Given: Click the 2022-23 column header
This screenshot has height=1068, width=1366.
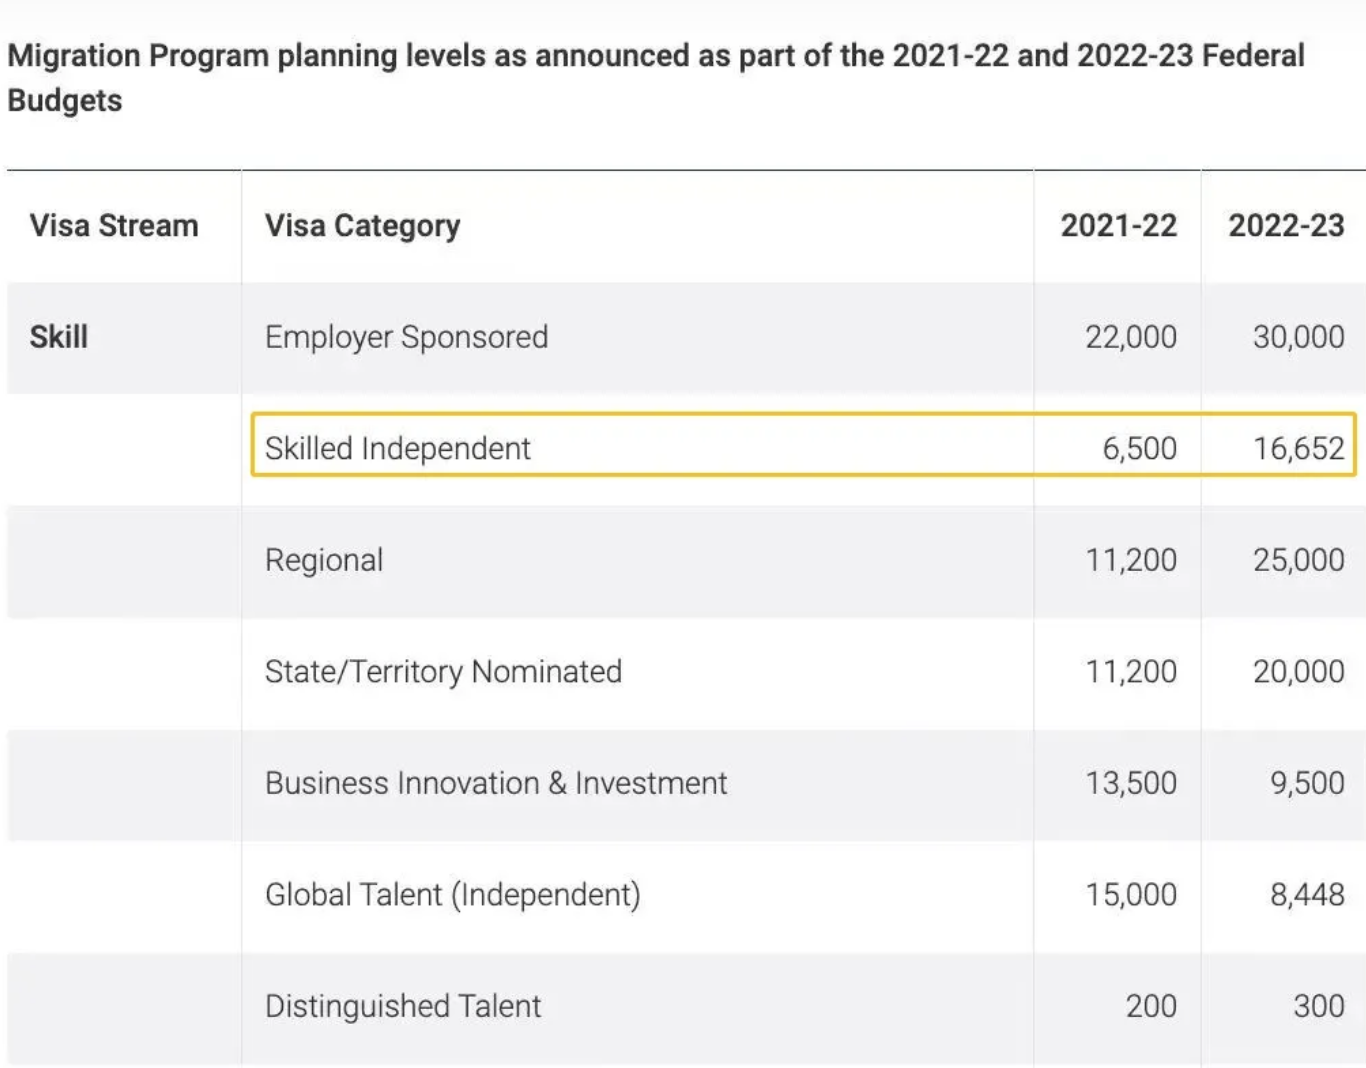Looking at the screenshot, I should [x=1286, y=226].
